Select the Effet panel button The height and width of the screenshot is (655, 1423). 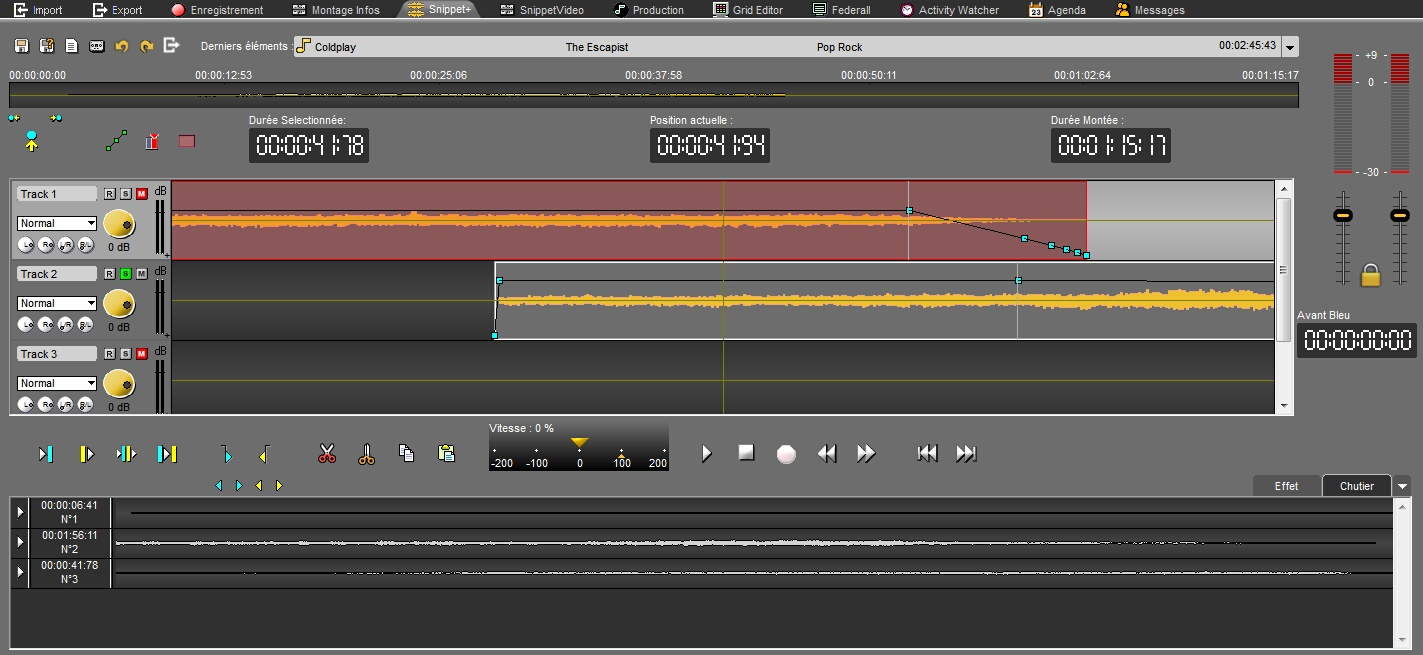click(1286, 486)
